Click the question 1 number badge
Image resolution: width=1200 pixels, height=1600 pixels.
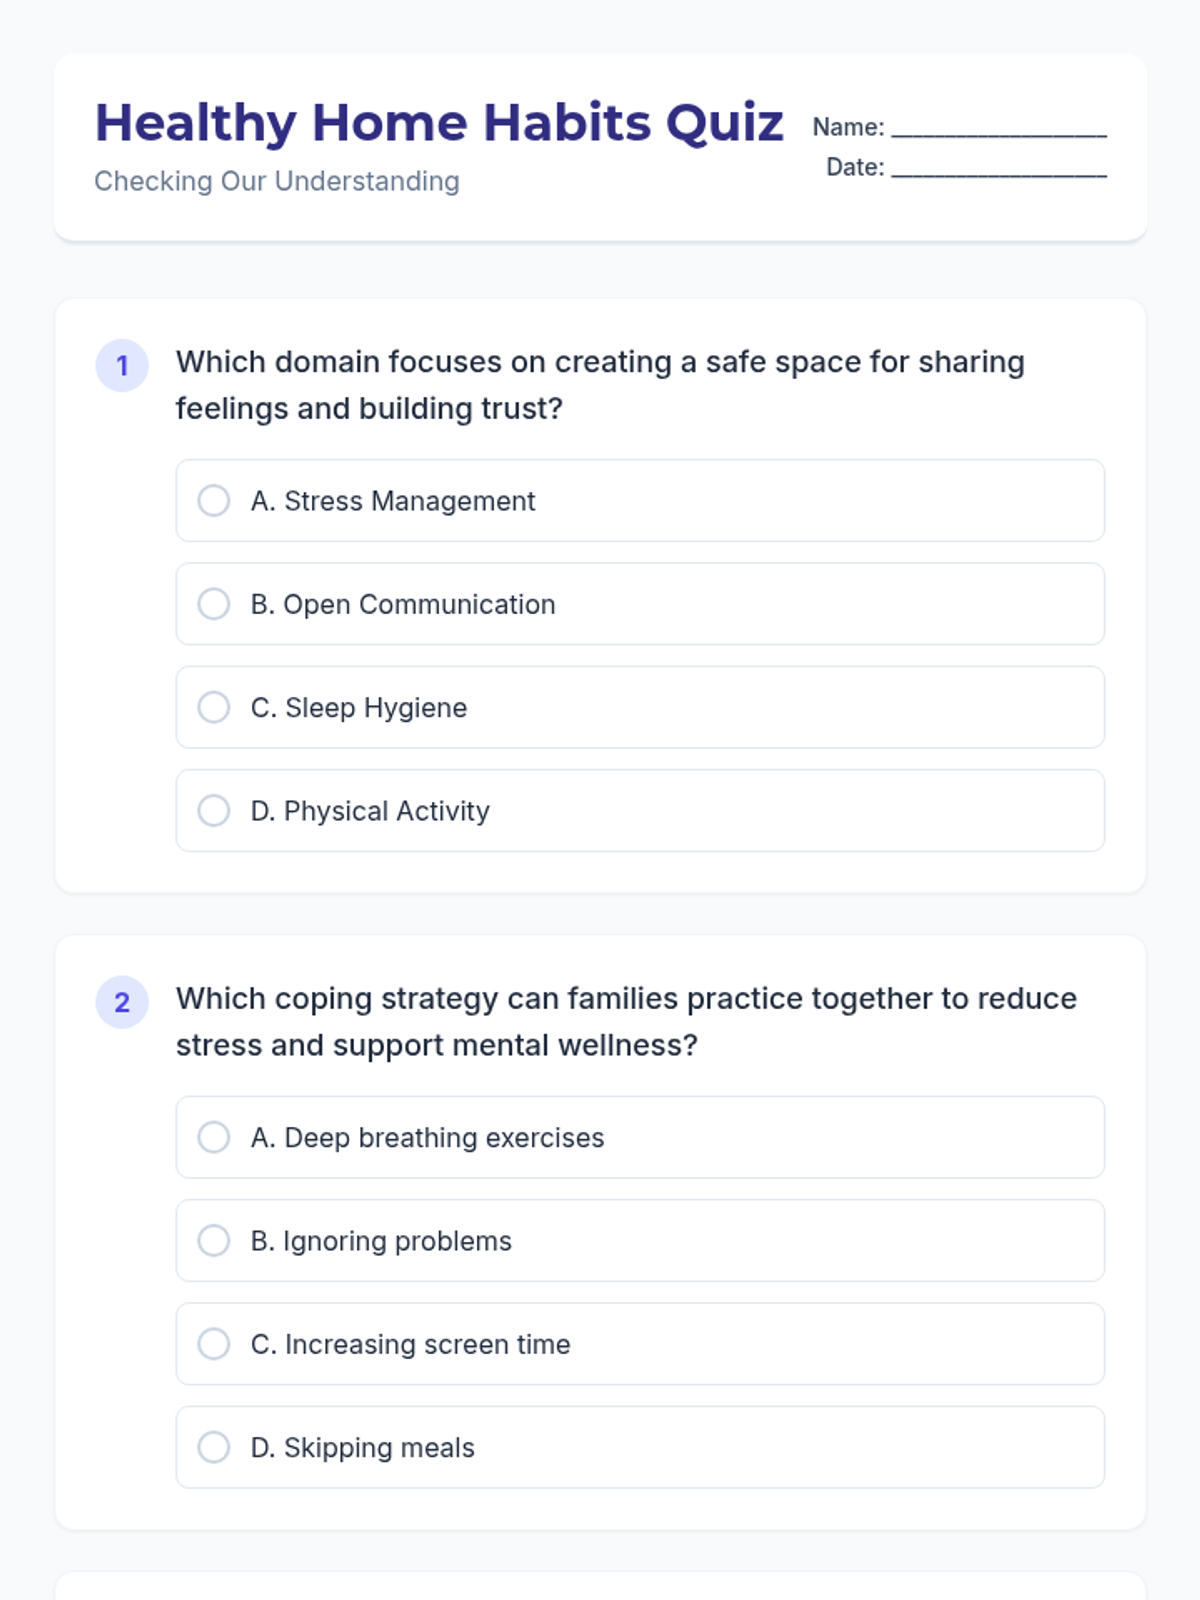[x=122, y=366]
